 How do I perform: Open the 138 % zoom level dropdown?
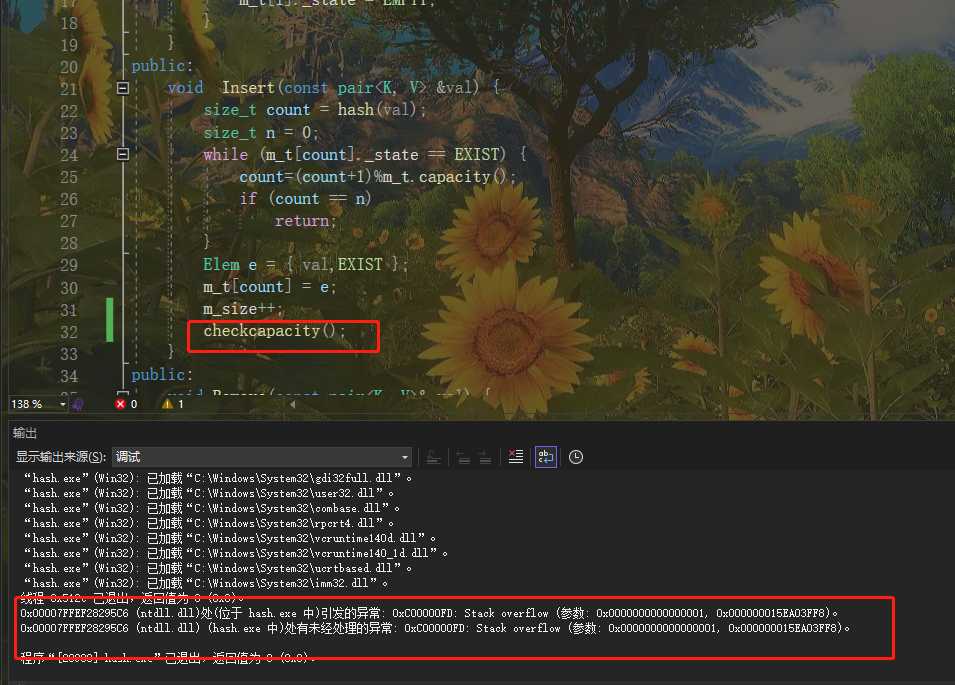coord(63,404)
